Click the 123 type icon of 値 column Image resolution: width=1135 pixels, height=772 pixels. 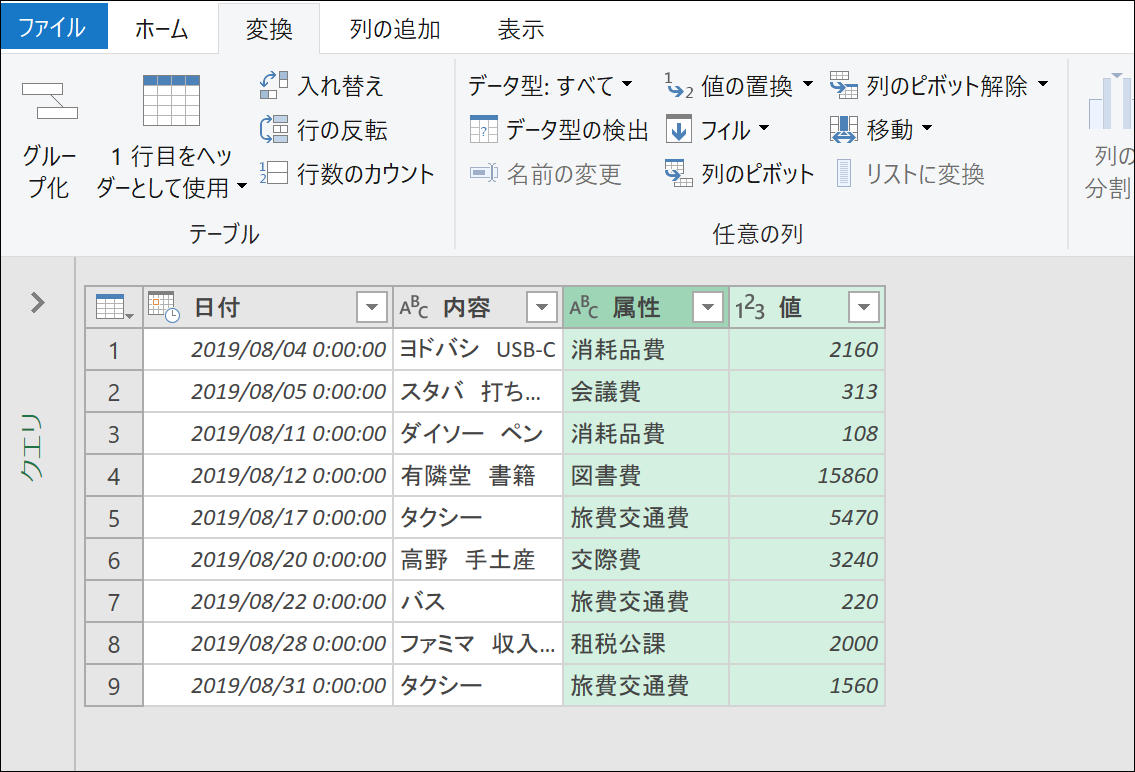pos(750,307)
